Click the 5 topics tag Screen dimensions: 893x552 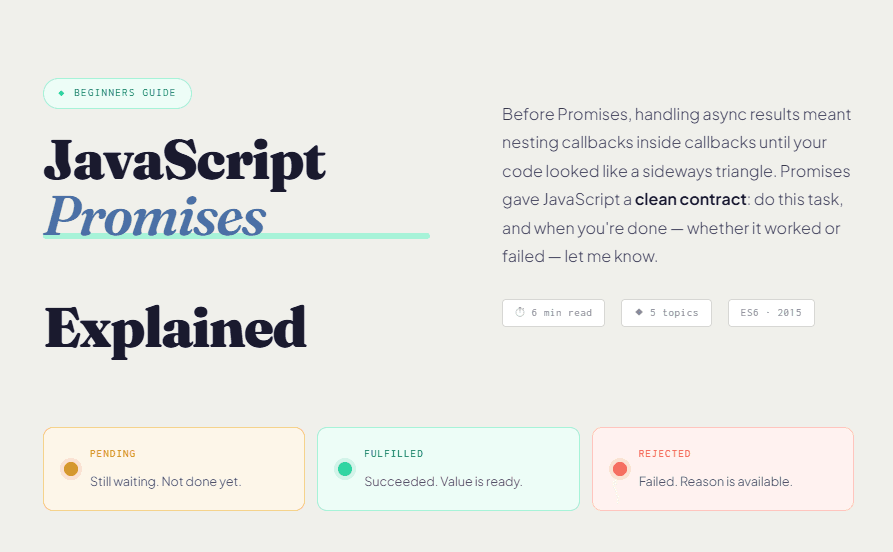click(x=666, y=313)
